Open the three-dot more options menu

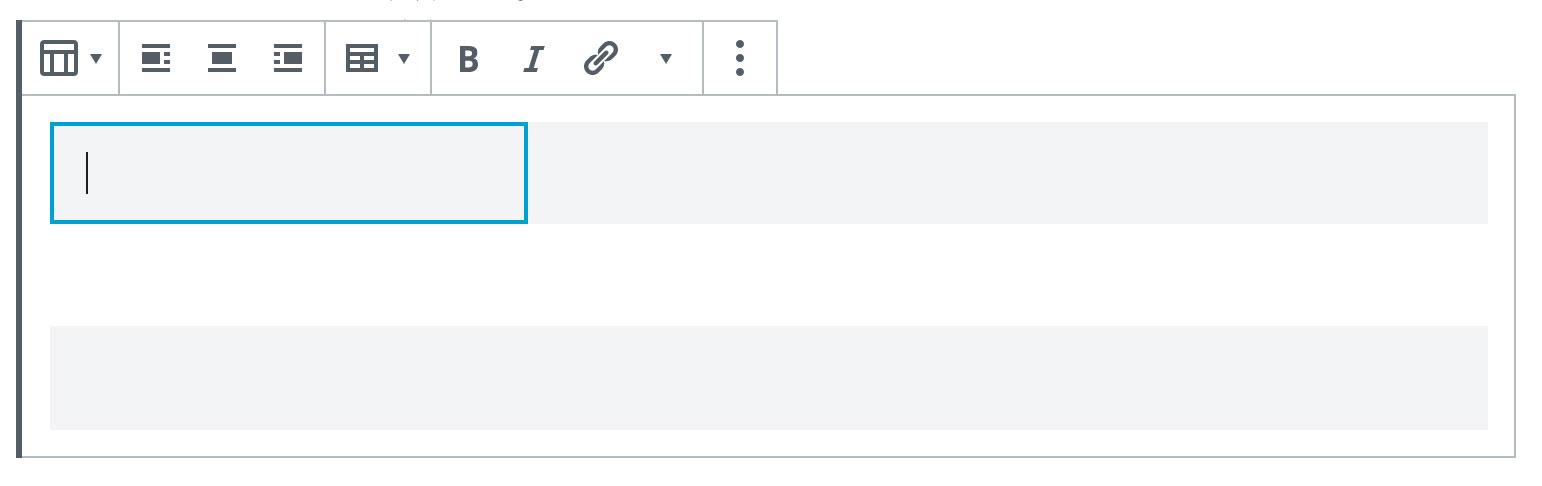(x=740, y=58)
